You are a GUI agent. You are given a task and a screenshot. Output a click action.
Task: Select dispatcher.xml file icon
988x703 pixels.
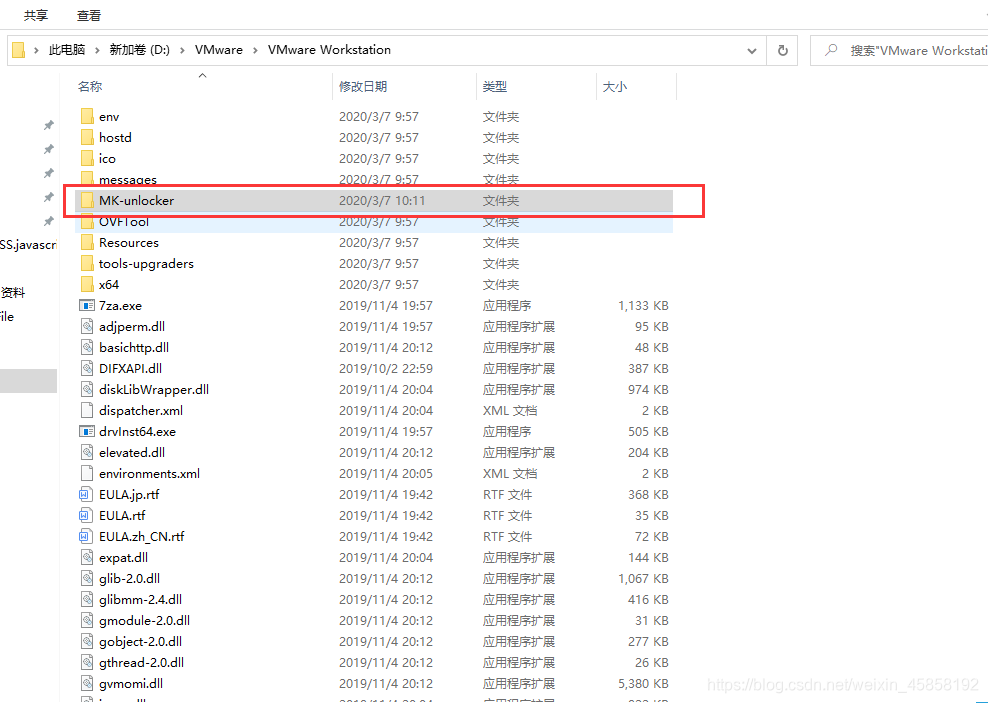click(x=87, y=410)
